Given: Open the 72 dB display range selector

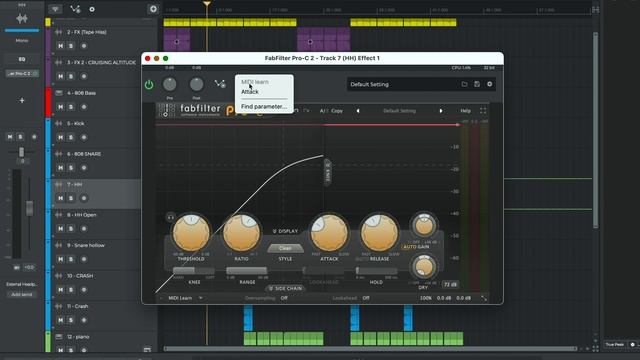Looking at the screenshot, I should point(450,284).
